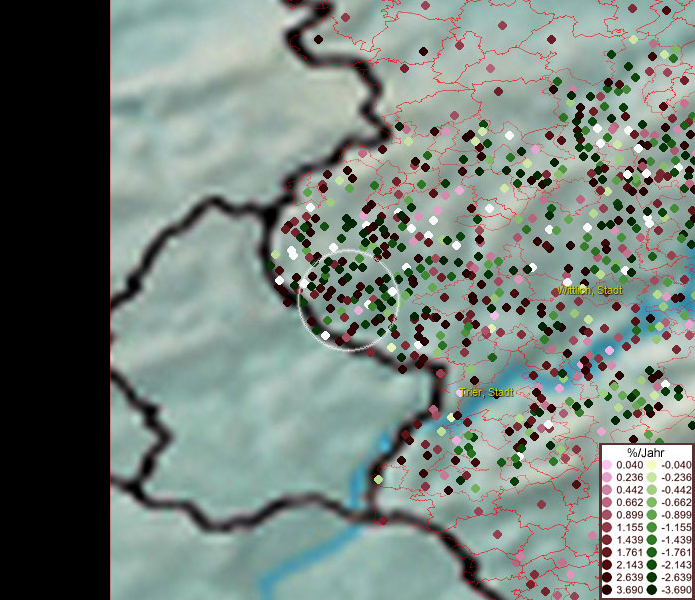Pick the 1.761 legend color dot
695x600 pixels.
(x=607, y=553)
